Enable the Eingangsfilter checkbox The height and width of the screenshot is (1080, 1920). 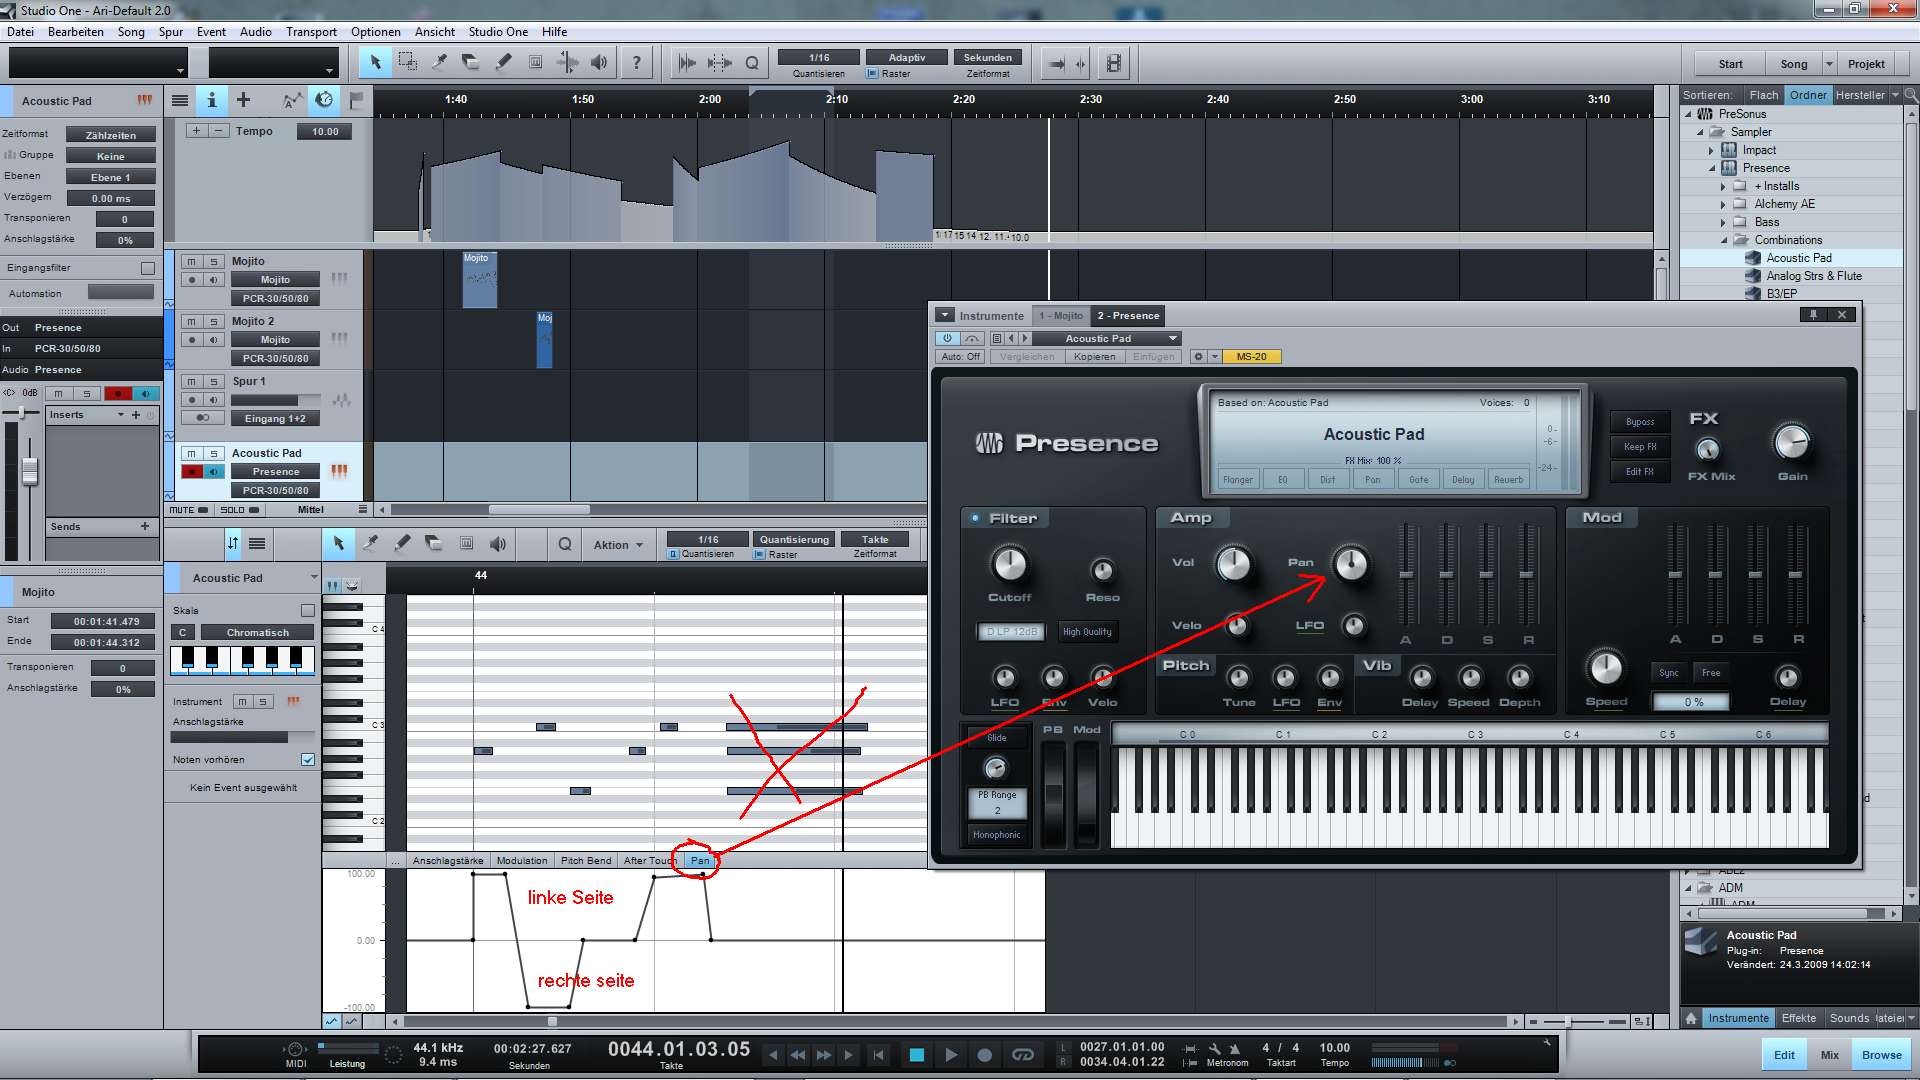pyautogui.click(x=148, y=268)
